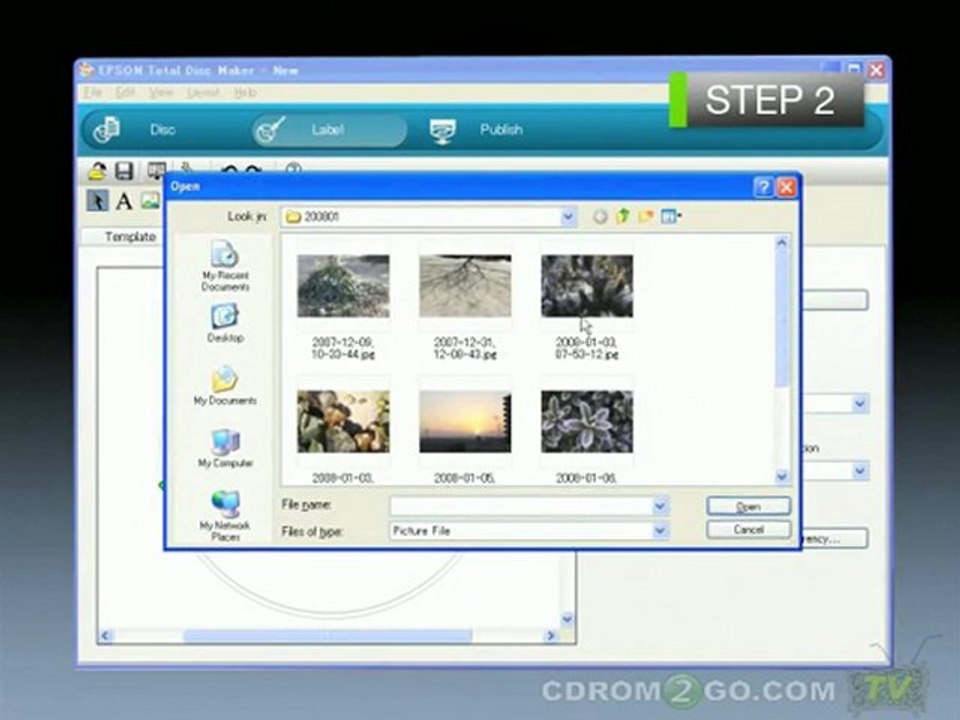Screen dimensions: 960x720
Task: Open the Help menu
Action: pos(245,92)
